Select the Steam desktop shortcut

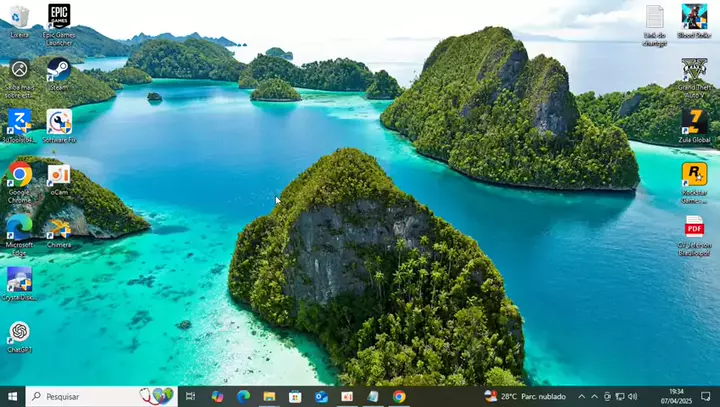pos(59,70)
